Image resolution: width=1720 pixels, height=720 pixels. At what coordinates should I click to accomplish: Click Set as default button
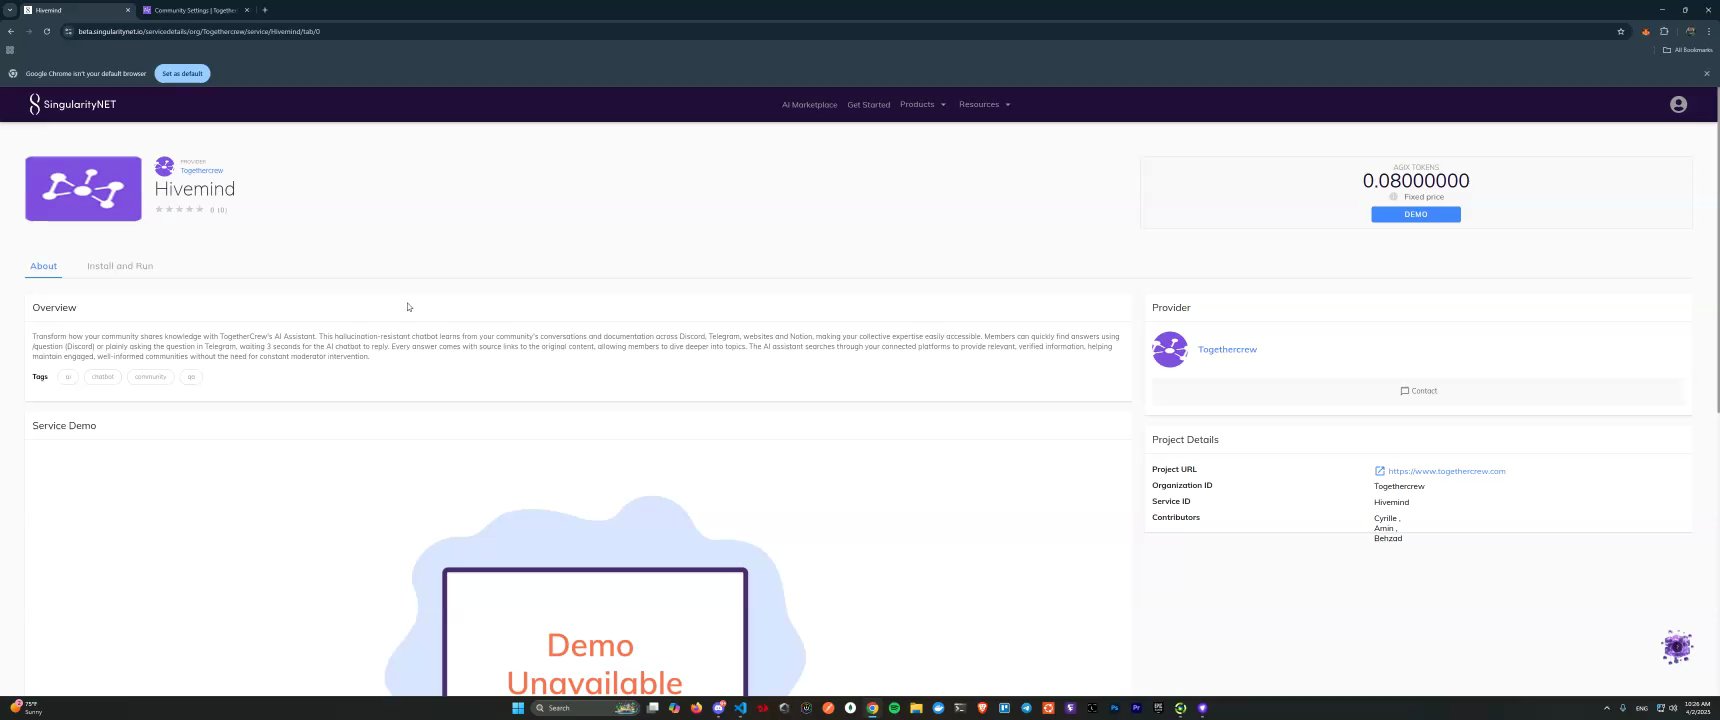tap(182, 73)
